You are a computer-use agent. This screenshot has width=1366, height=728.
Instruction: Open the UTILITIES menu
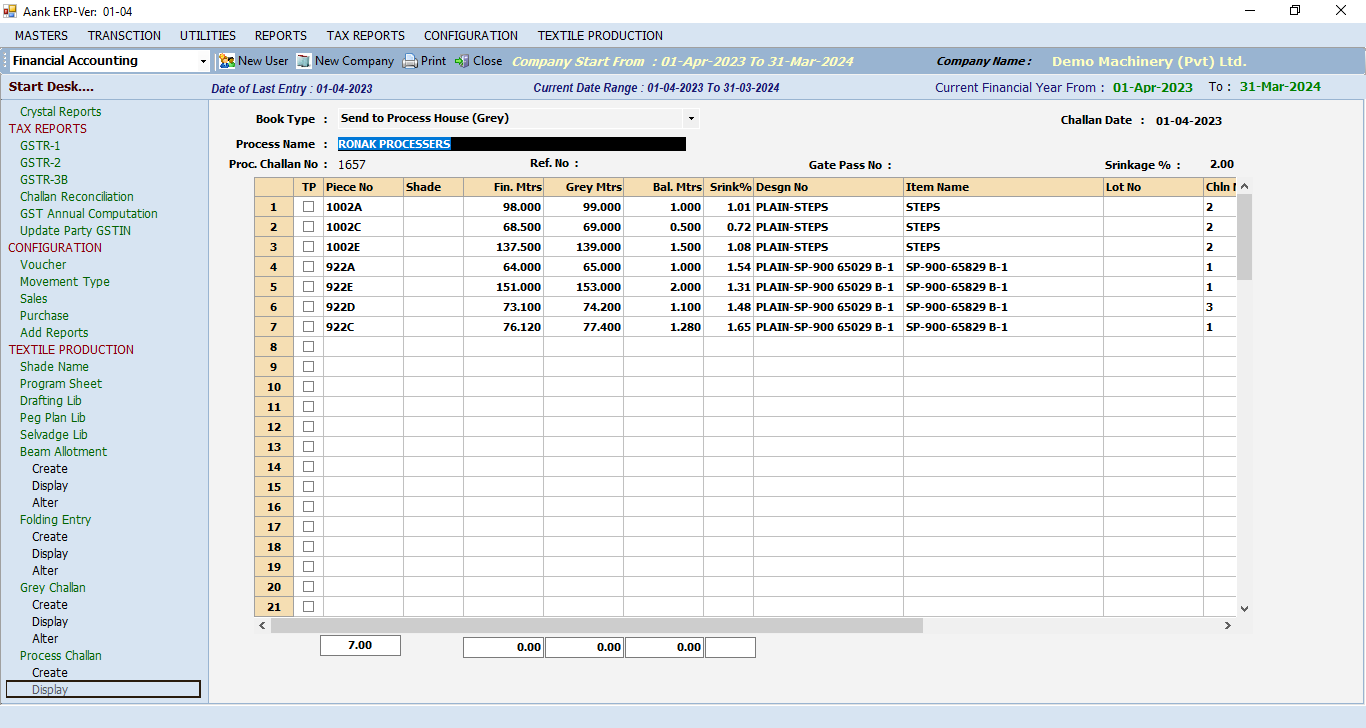[208, 35]
